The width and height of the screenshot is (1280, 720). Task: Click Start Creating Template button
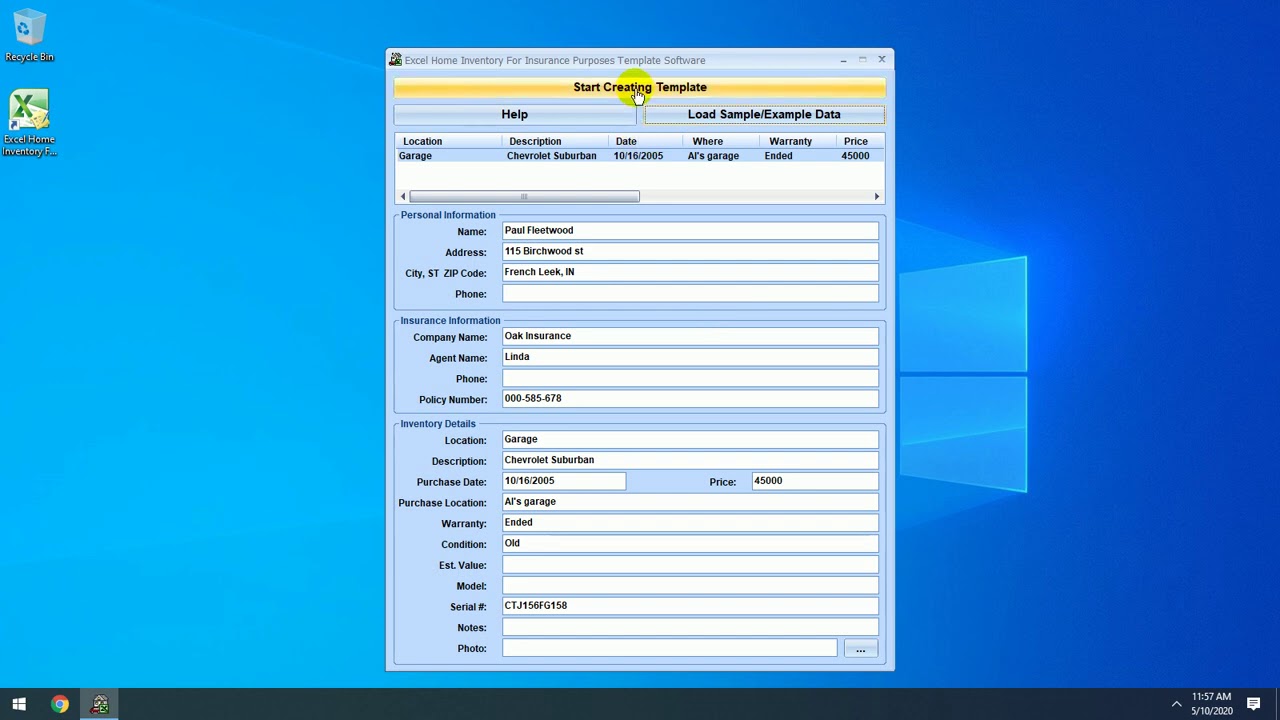tap(640, 87)
